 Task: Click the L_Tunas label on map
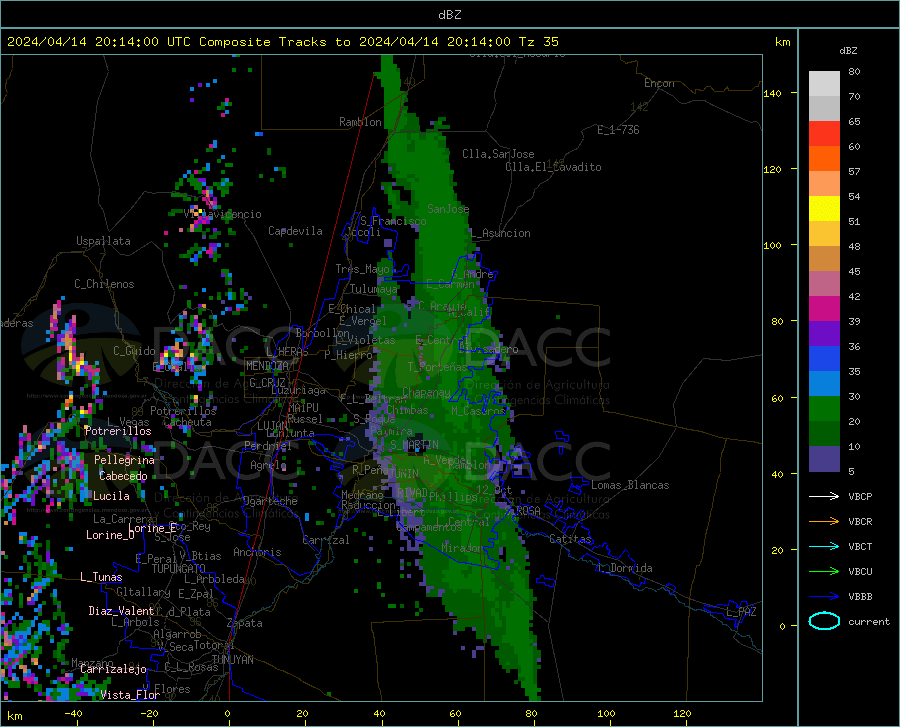click(x=101, y=577)
